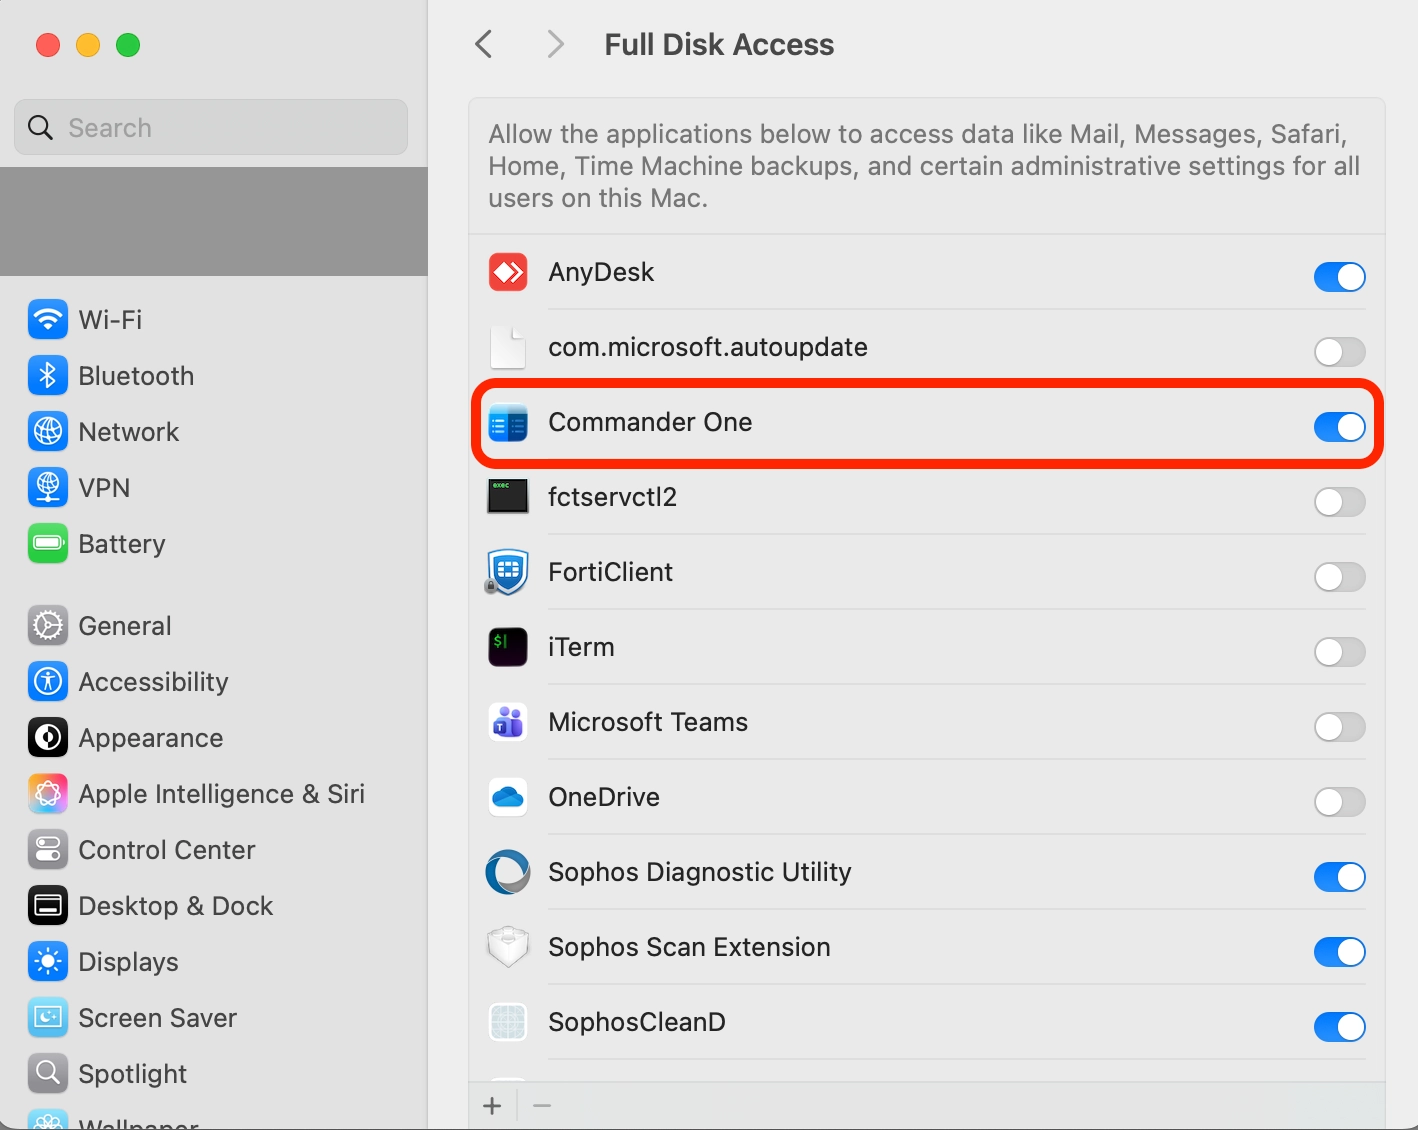Go back using the back arrow
1418x1130 pixels.
[484, 44]
